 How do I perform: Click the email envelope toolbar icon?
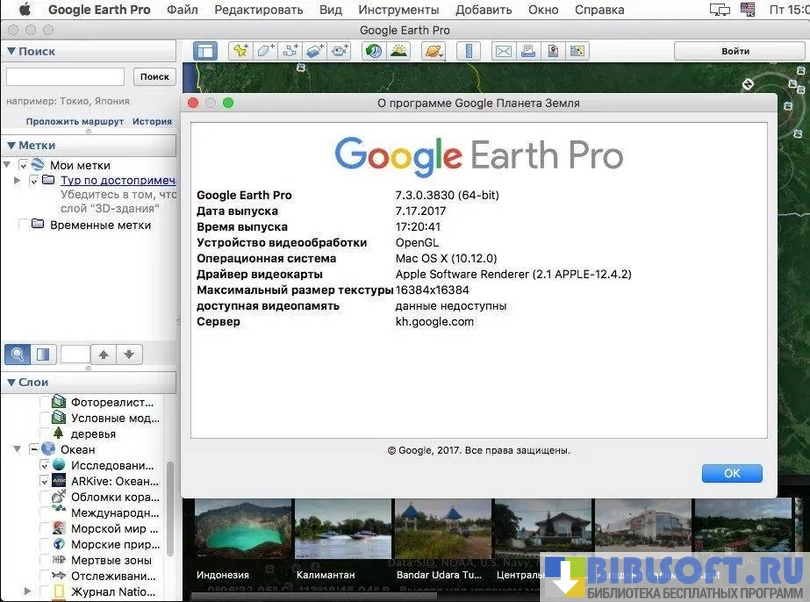click(x=503, y=51)
